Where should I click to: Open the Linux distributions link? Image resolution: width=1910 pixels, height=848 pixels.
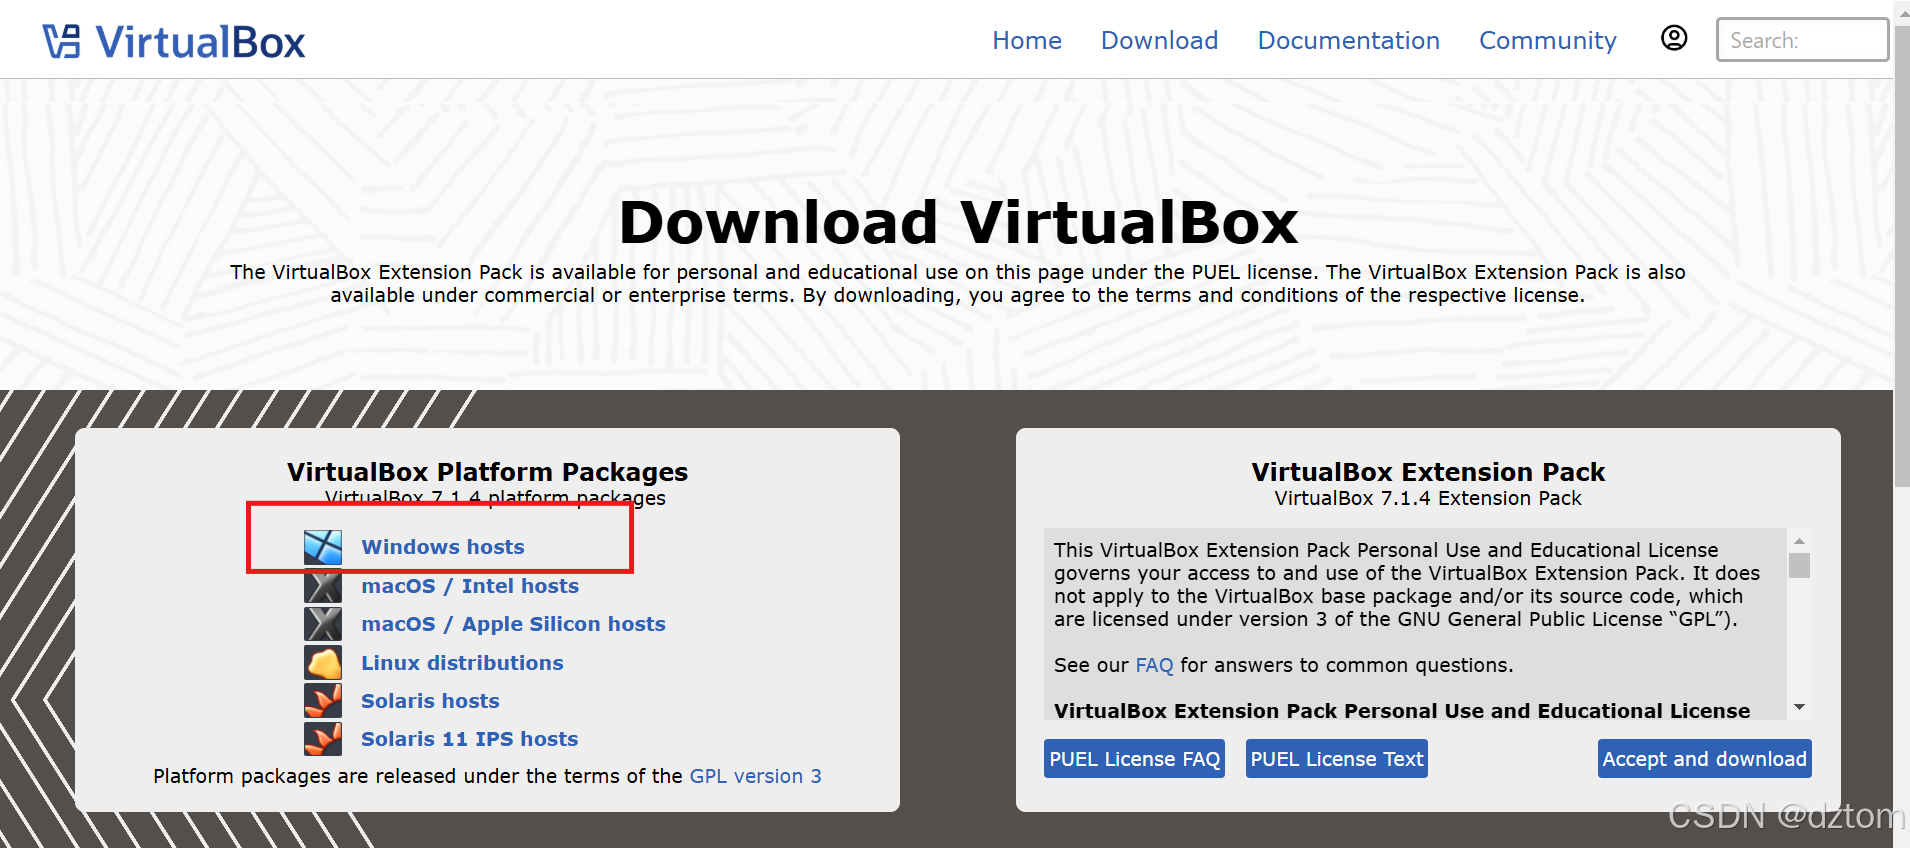[462, 663]
